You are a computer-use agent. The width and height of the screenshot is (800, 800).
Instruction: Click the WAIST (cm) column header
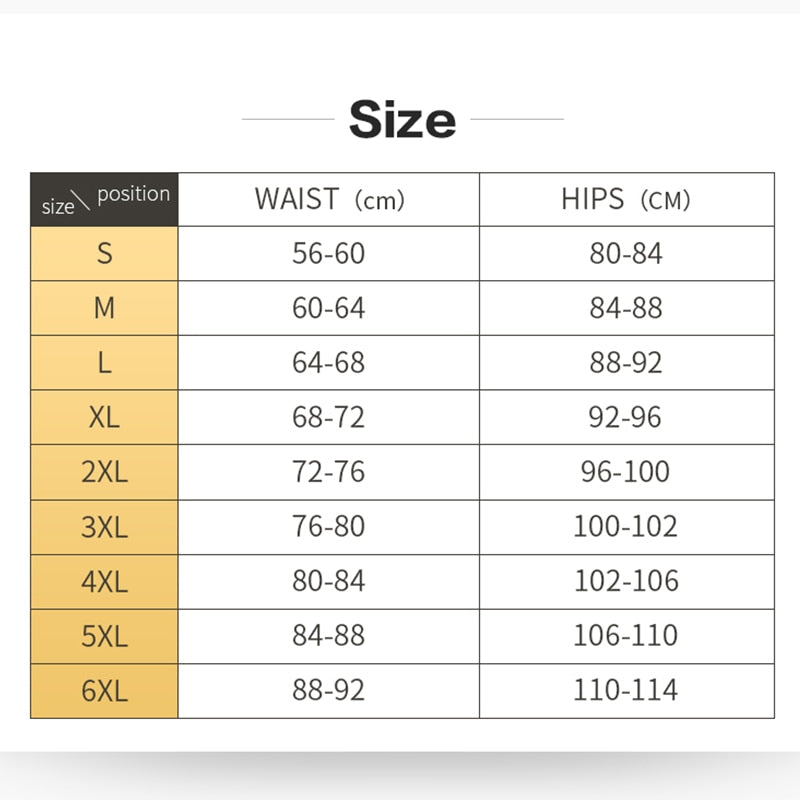point(329,199)
